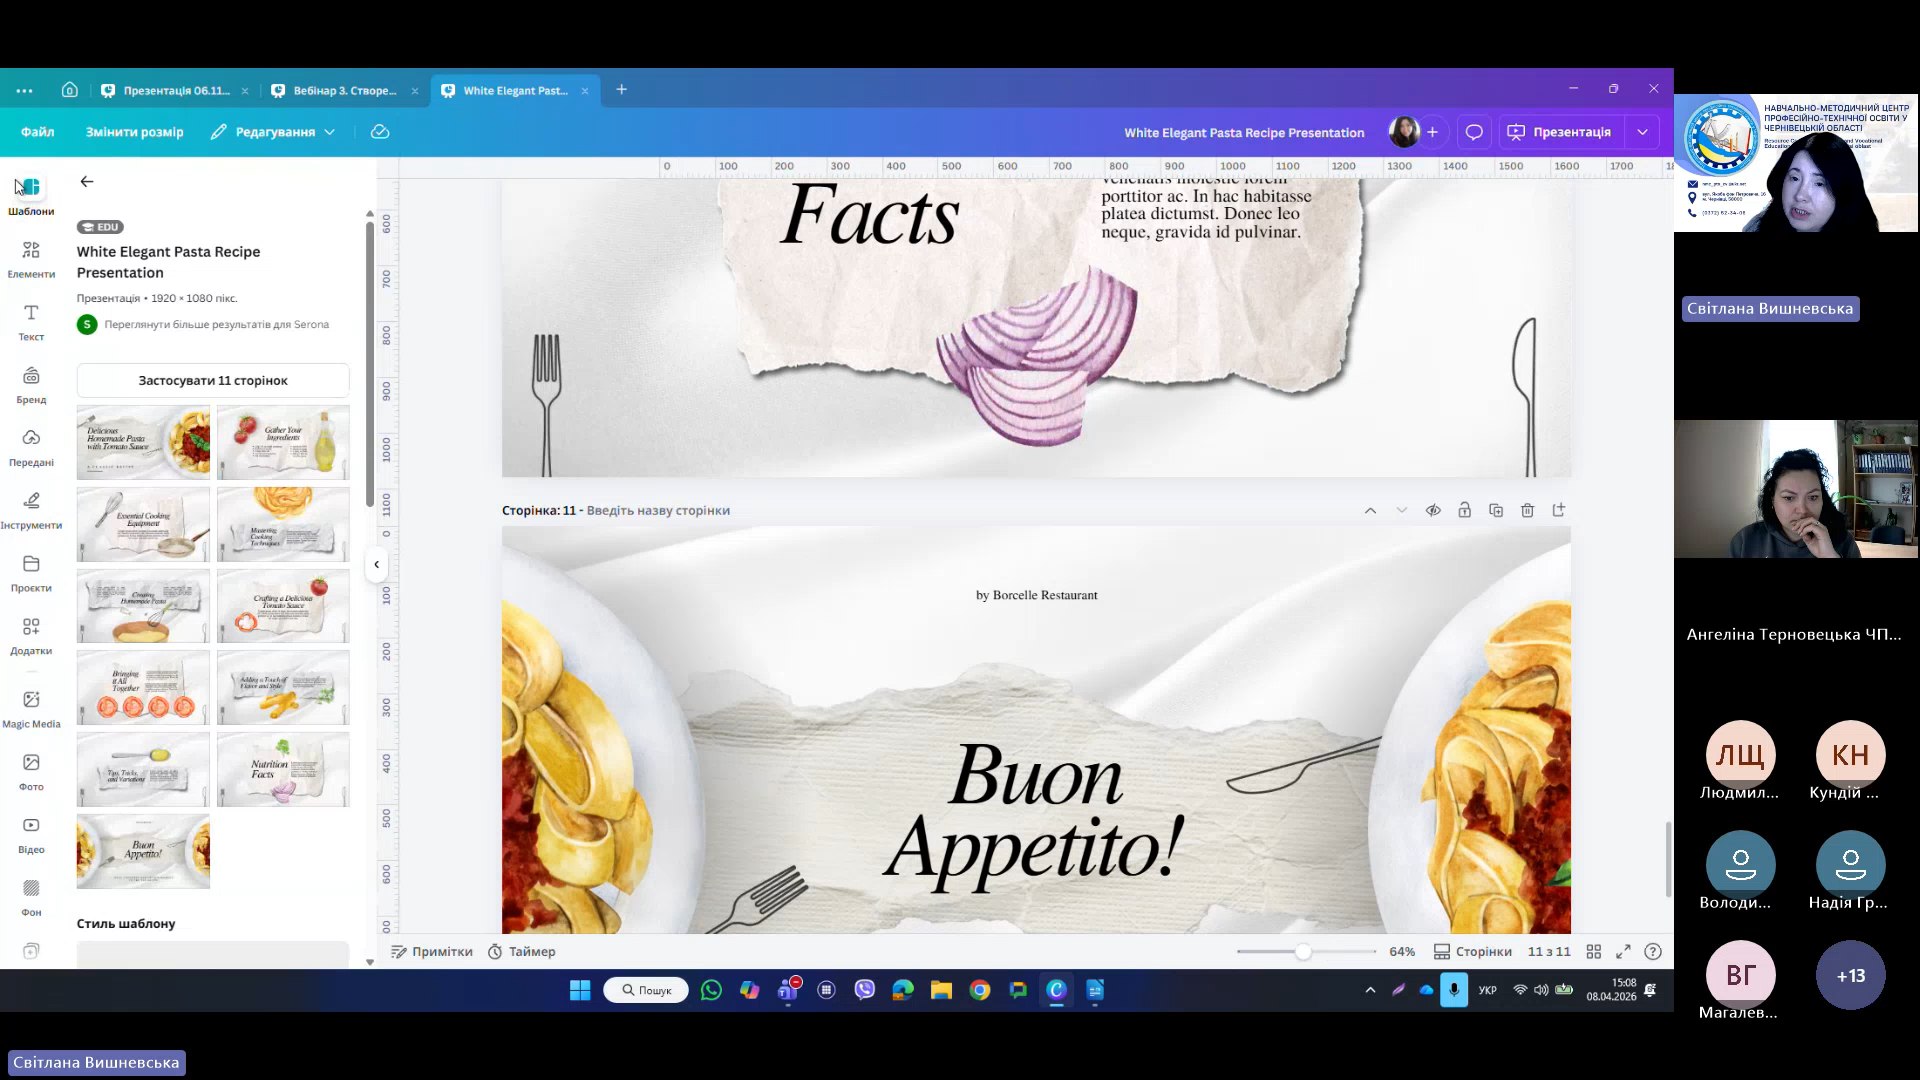Image resolution: width=1920 pixels, height=1080 pixels.
Task: Click the comment bubble icon
Action: (1474, 132)
